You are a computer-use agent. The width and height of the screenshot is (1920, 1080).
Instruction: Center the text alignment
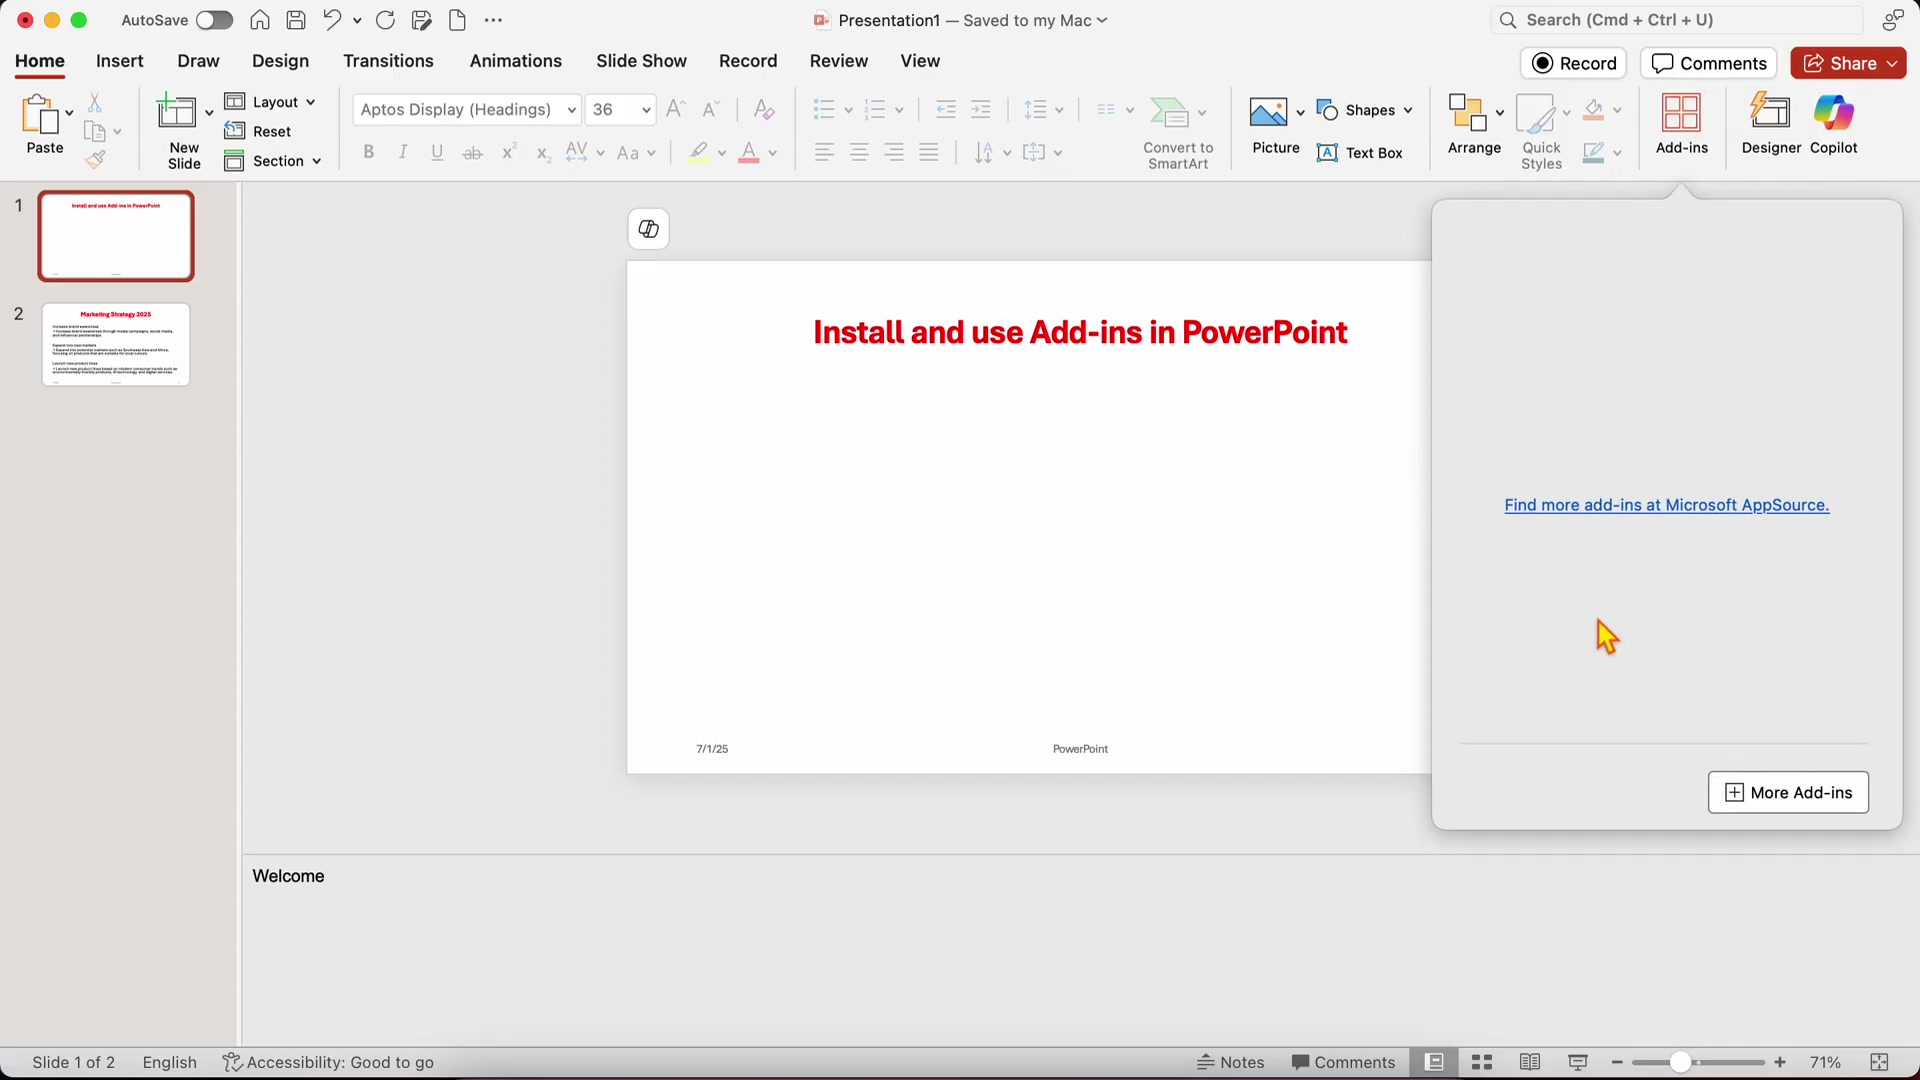tap(859, 152)
